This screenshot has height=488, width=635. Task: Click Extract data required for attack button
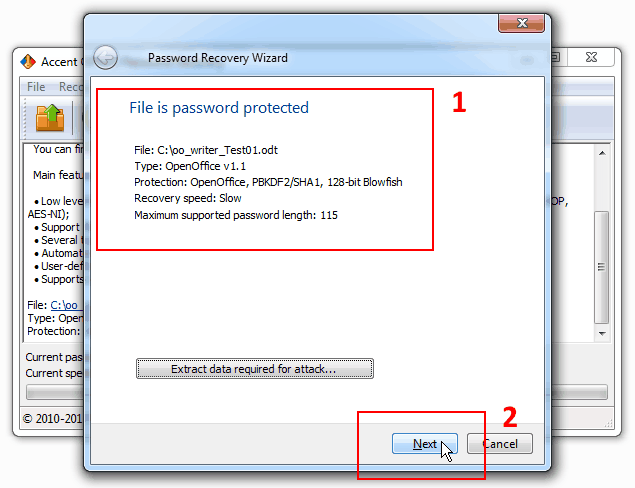click(x=255, y=369)
